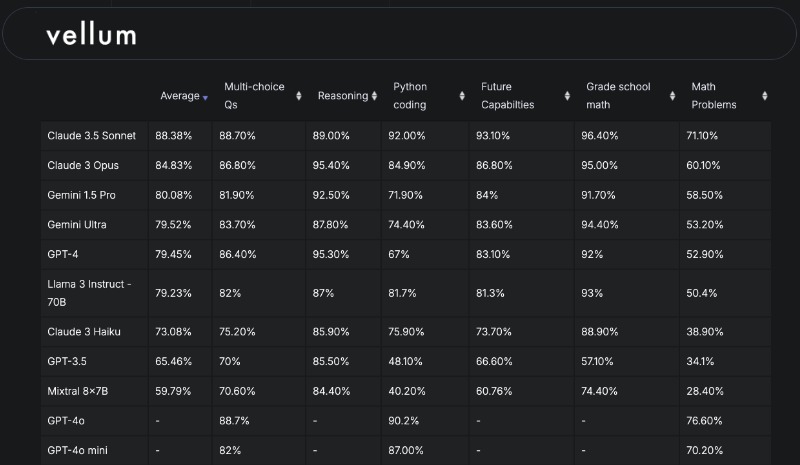Click Mixtral multi-choice value 70.60%
800x465 pixels.
point(237,391)
